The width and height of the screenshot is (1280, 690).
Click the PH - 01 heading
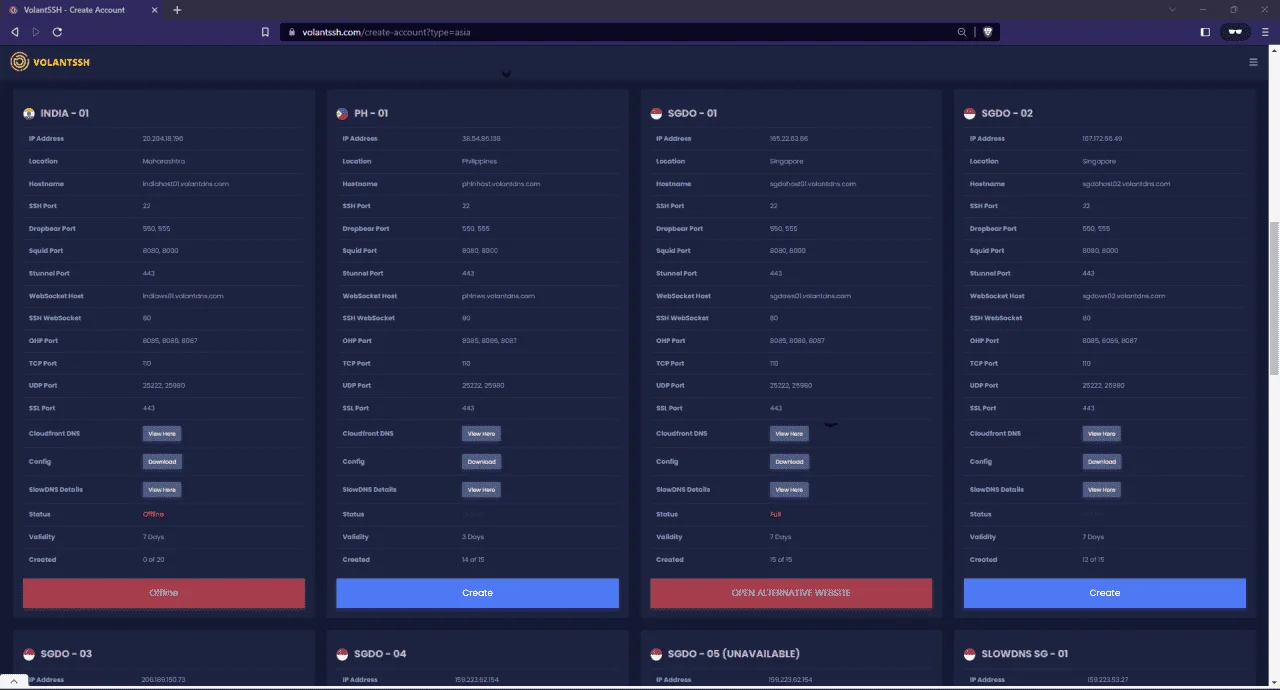(x=371, y=113)
